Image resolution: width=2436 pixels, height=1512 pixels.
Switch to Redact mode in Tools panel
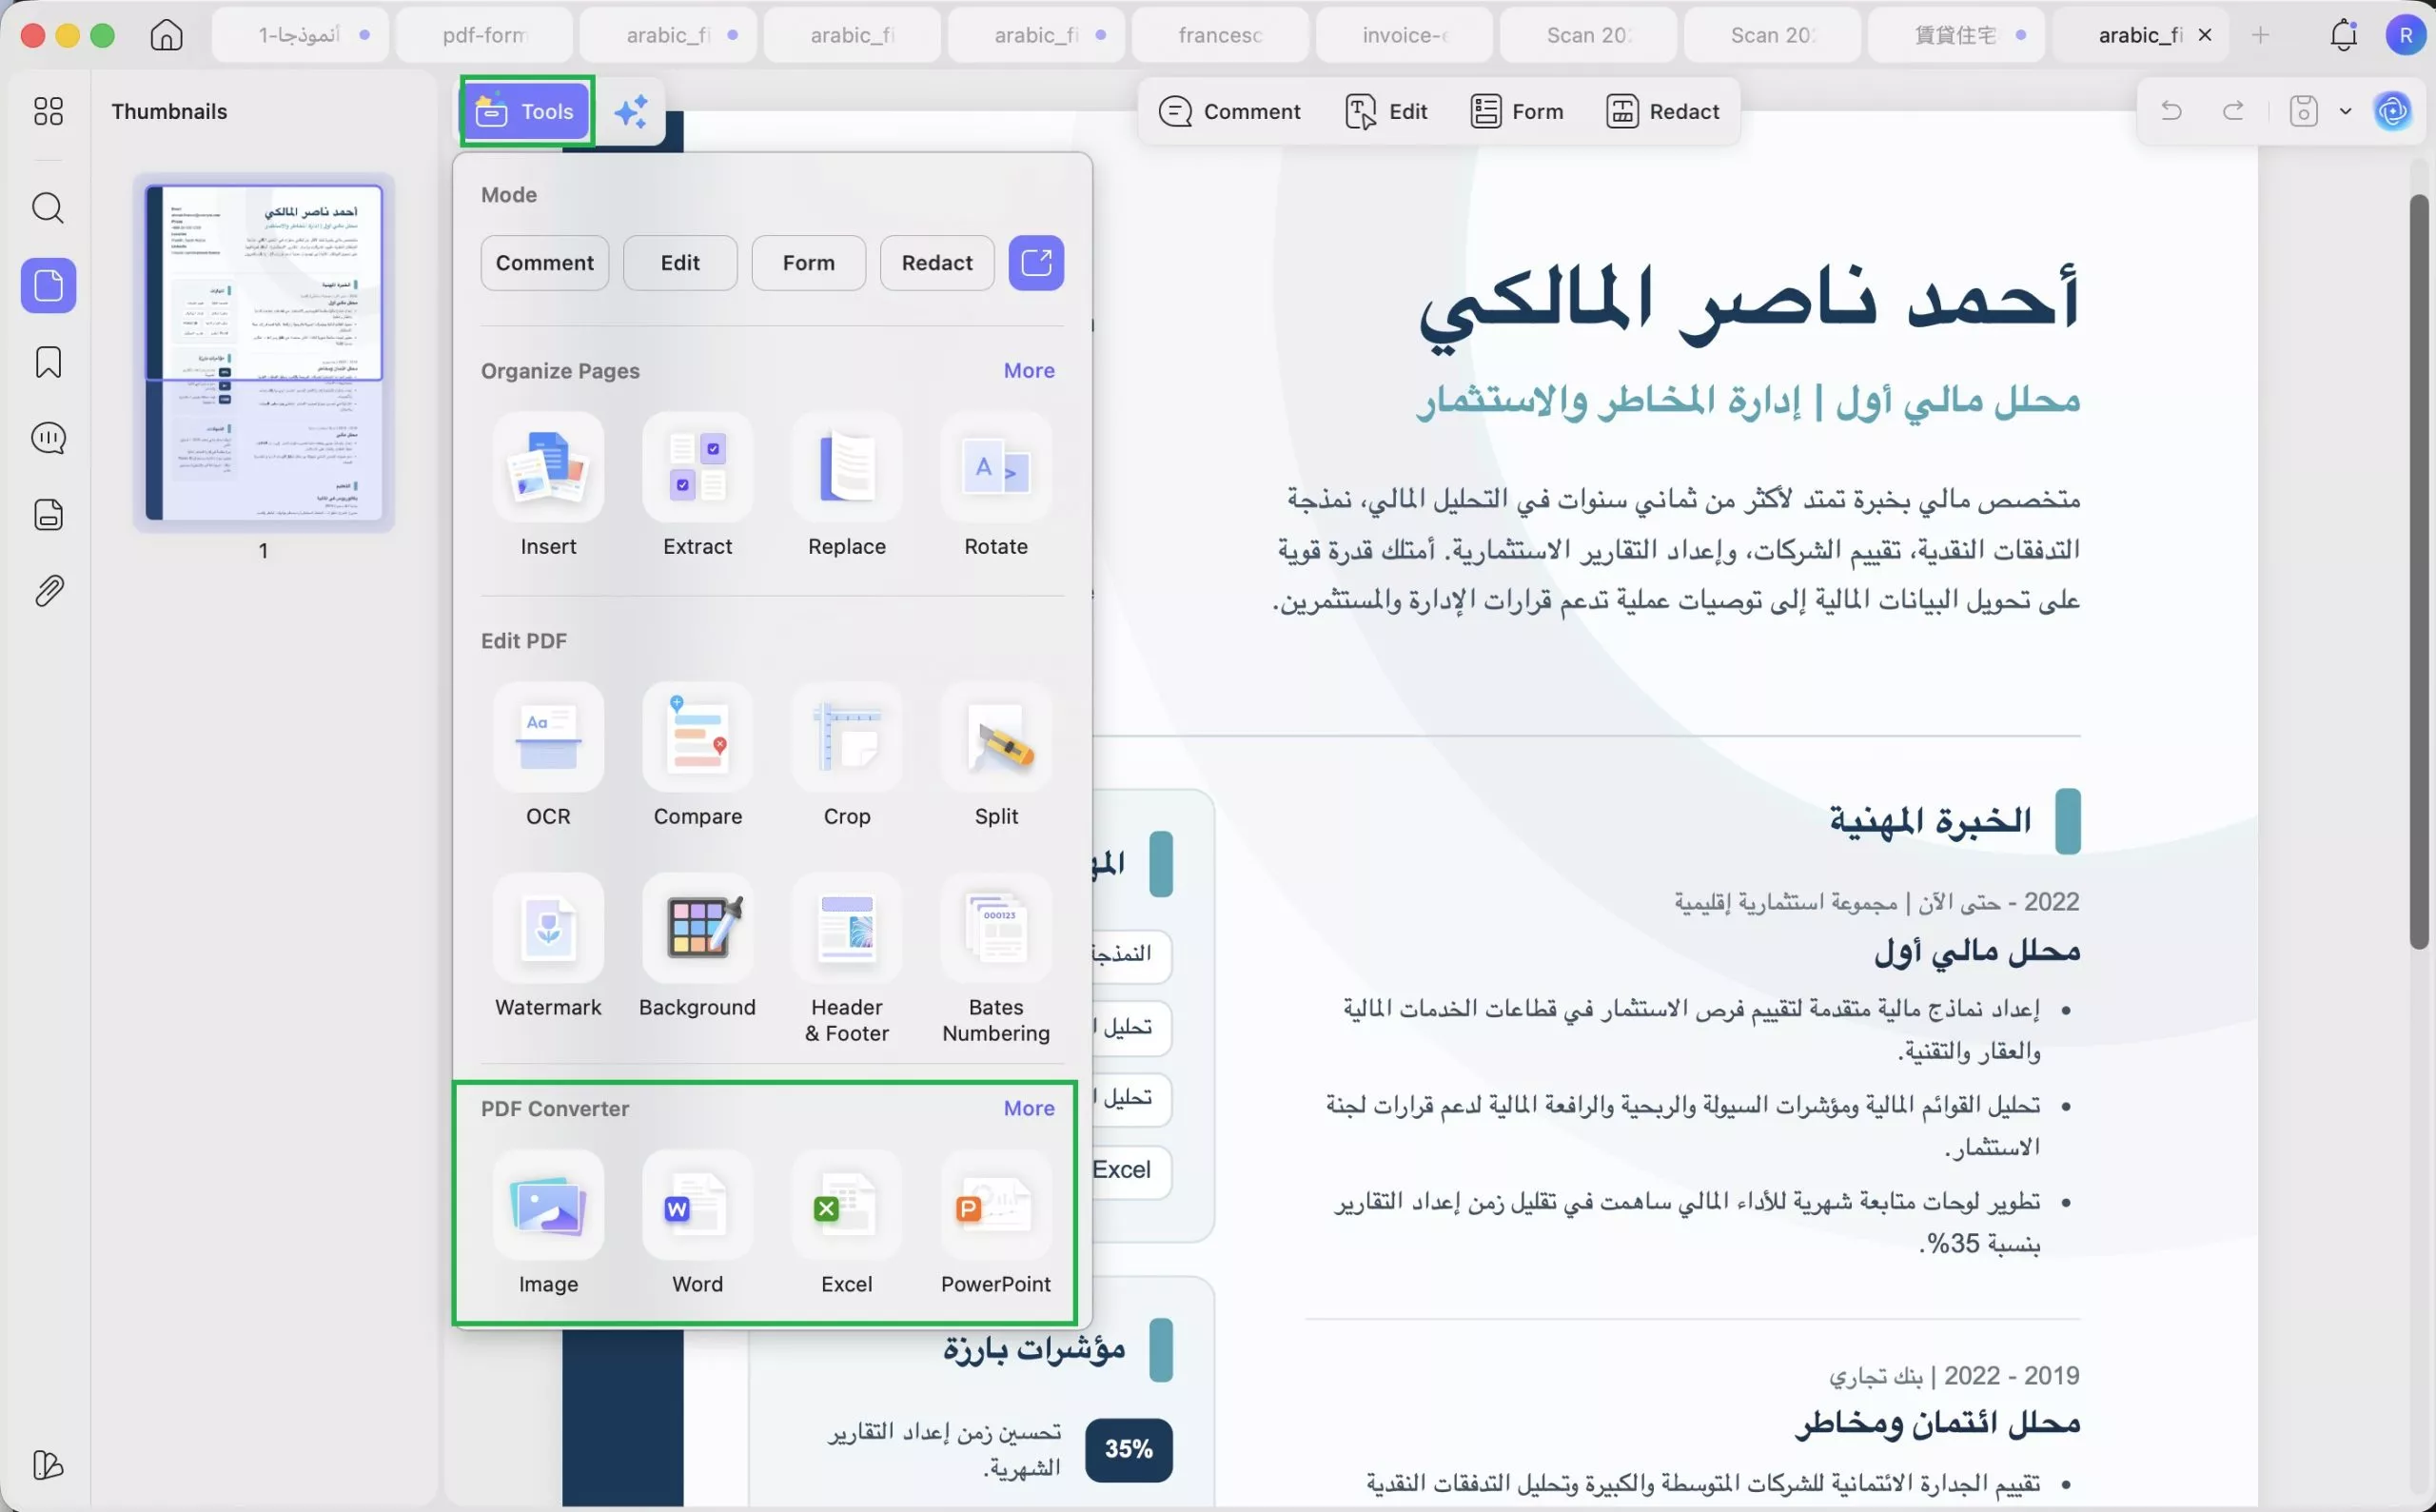936,263
